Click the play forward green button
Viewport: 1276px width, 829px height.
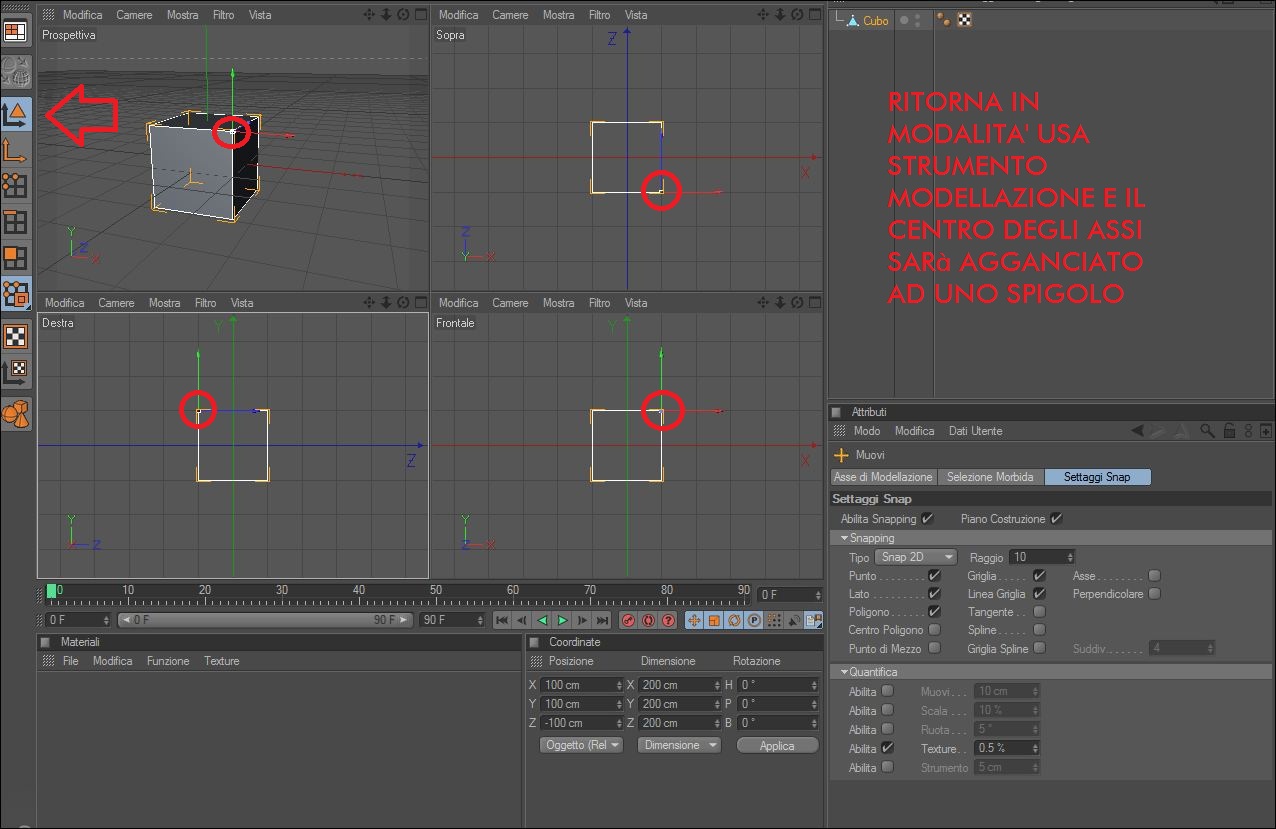pyautogui.click(x=562, y=620)
